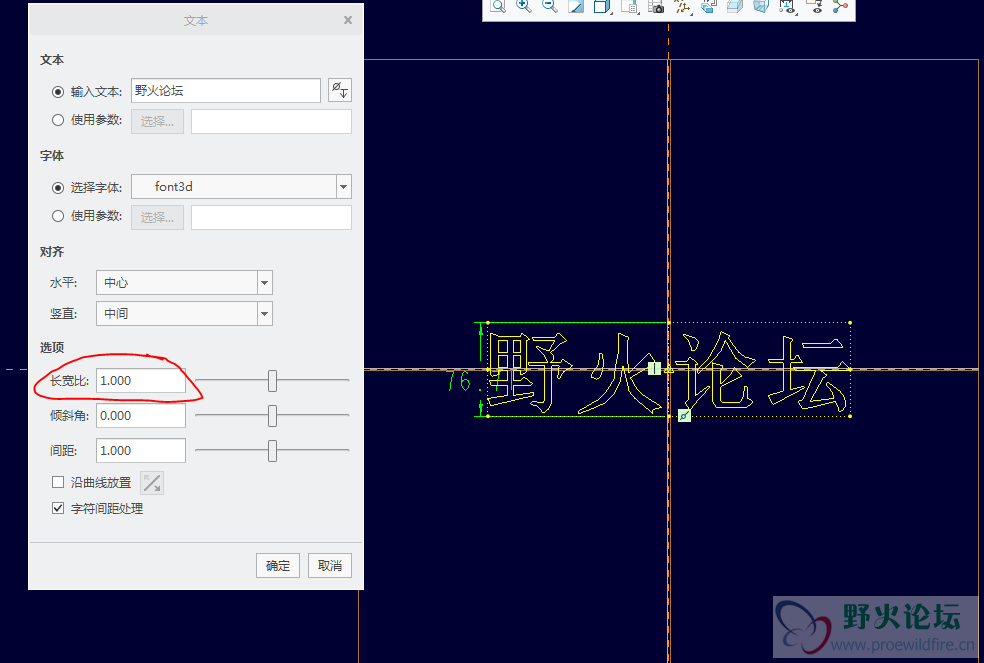Click the Zoom Out magnifier icon
Screen dimensions: 984x663
click(x=550, y=6)
